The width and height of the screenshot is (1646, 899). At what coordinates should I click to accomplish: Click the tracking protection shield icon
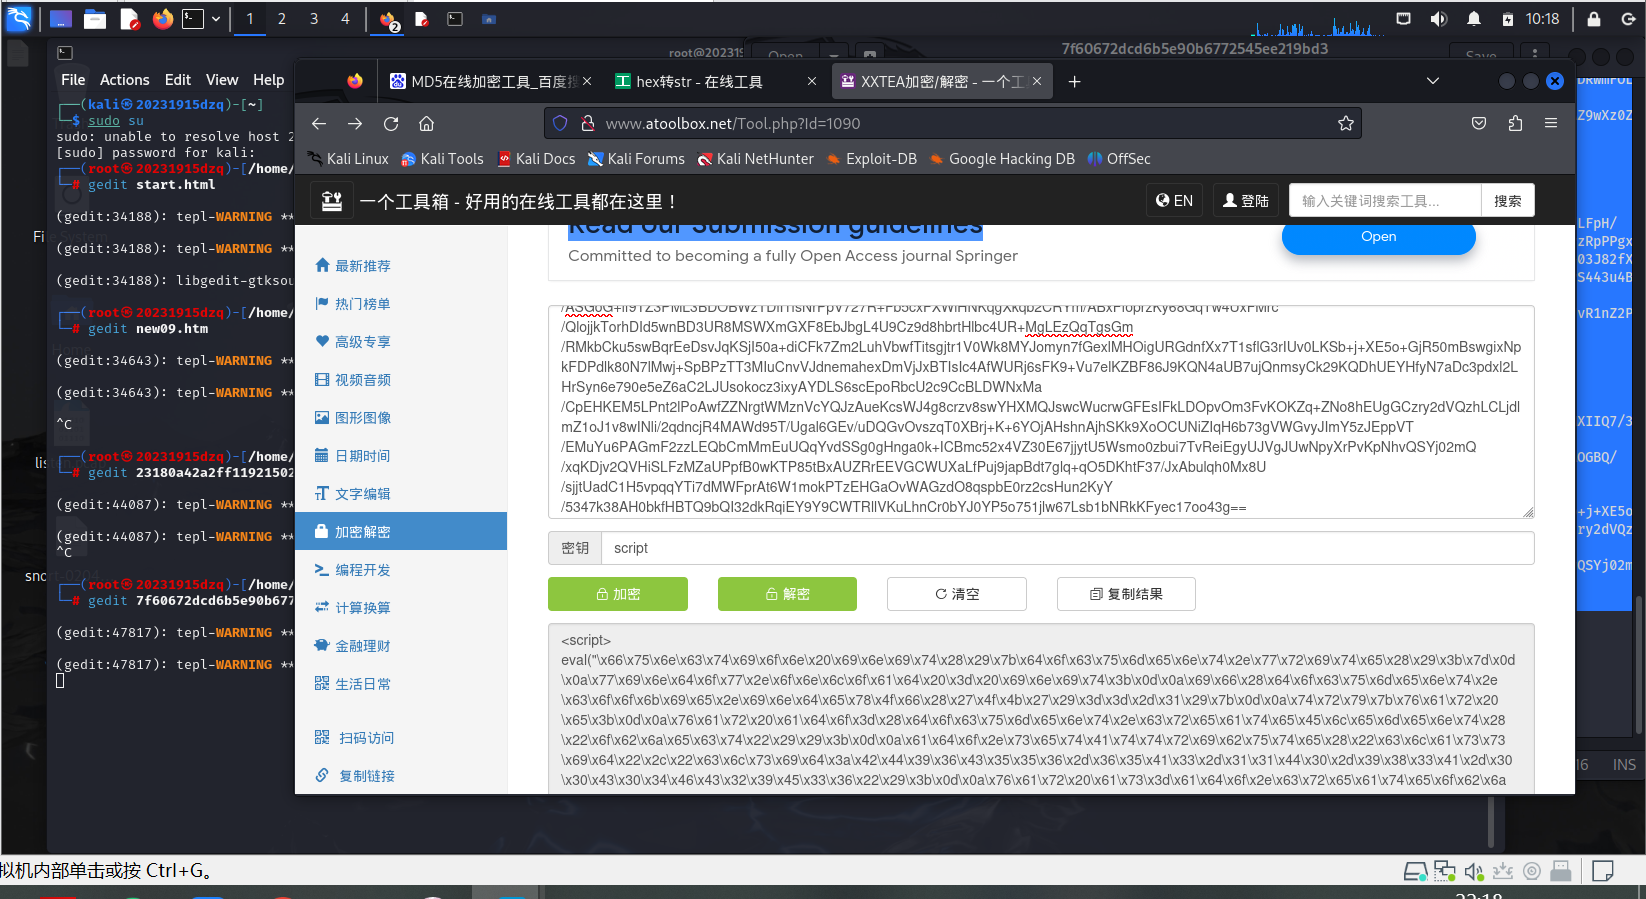(560, 123)
